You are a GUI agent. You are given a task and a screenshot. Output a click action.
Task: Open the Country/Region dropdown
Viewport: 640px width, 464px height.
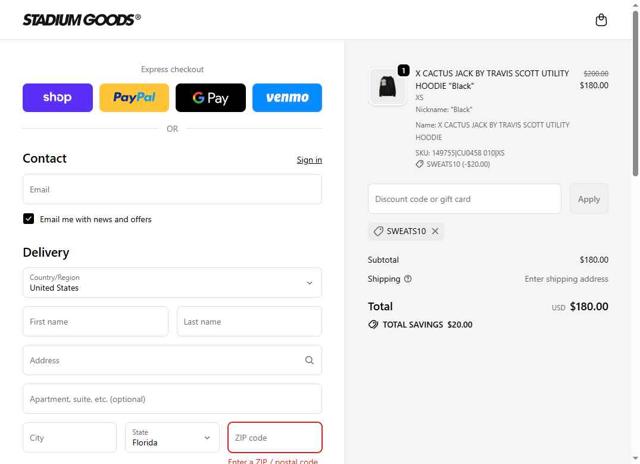click(172, 283)
